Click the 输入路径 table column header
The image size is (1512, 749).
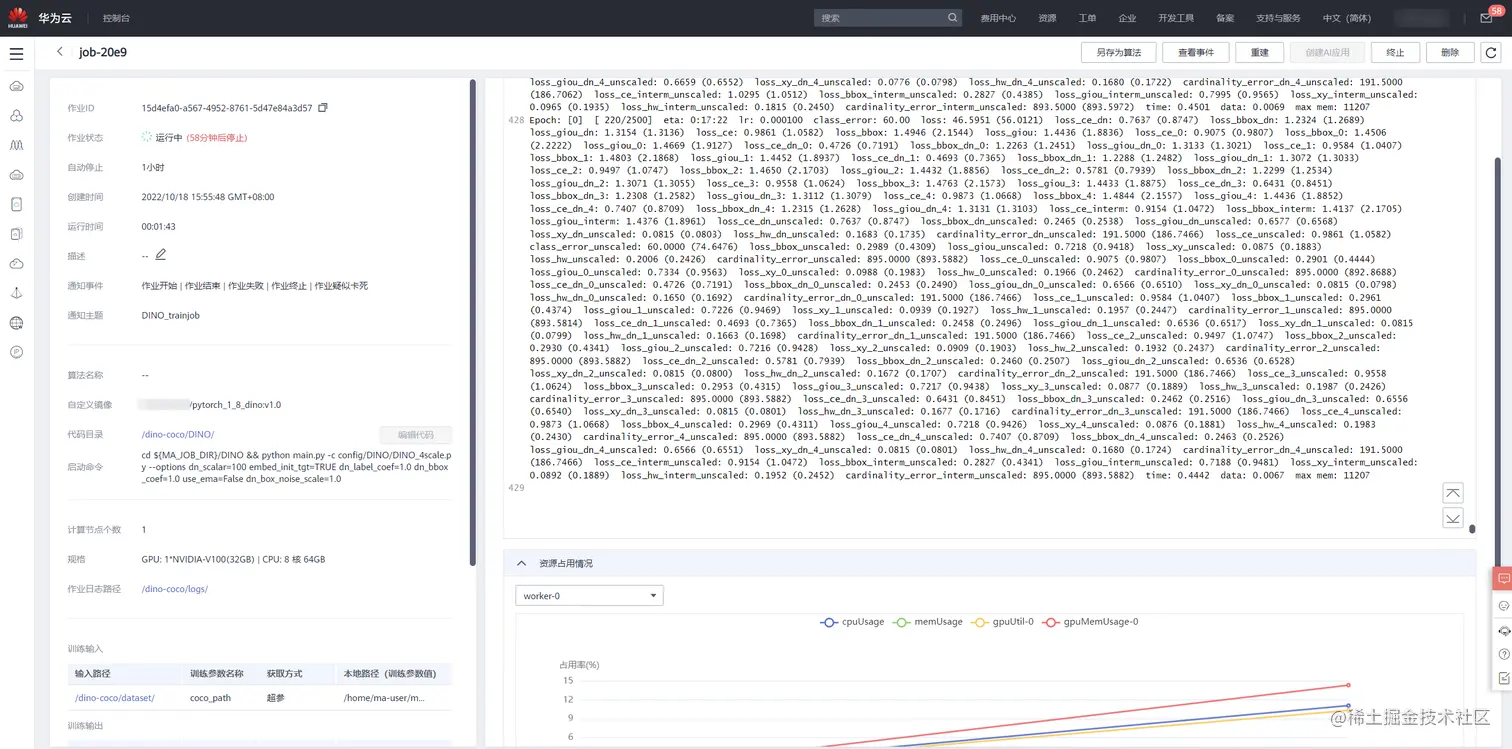click(92, 674)
